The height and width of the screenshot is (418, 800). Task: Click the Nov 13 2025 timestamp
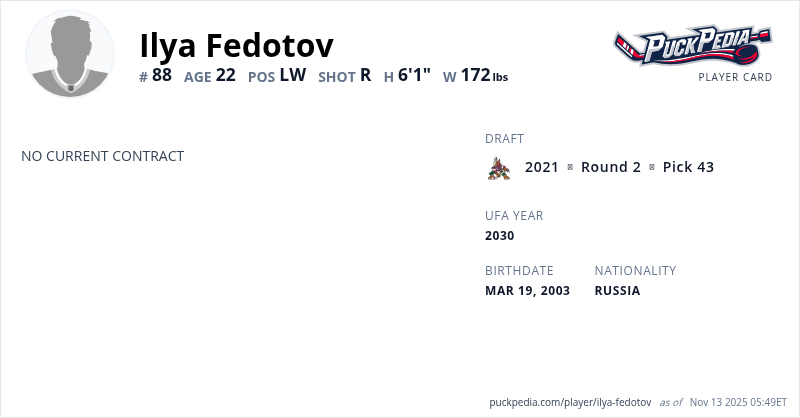click(739, 402)
